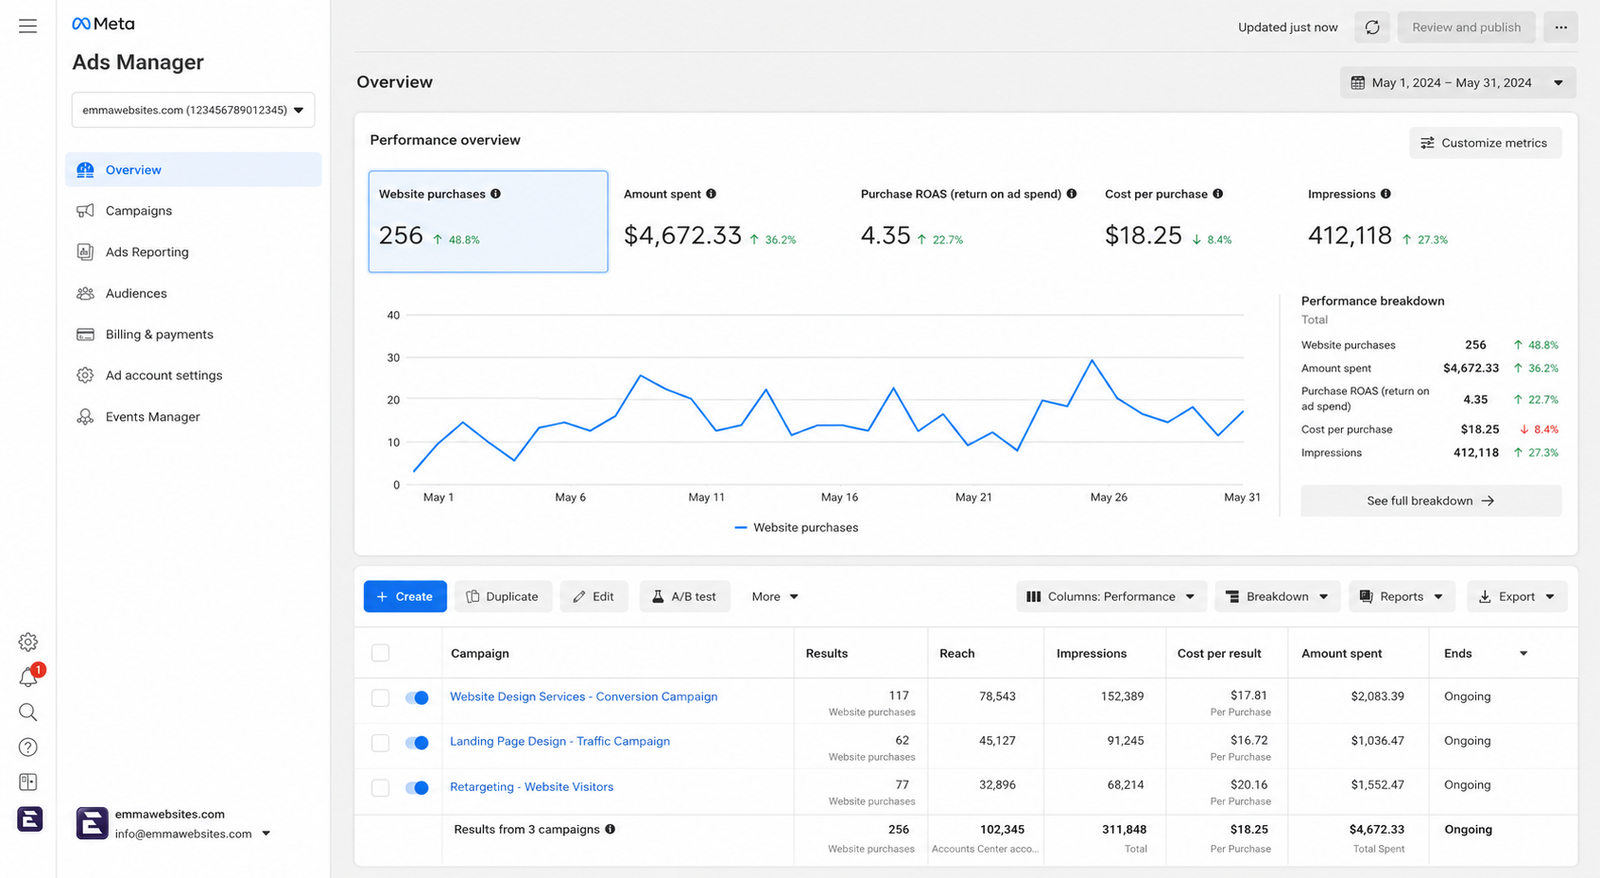Check the Website Design Services campaign checkbox

point(380,697)
